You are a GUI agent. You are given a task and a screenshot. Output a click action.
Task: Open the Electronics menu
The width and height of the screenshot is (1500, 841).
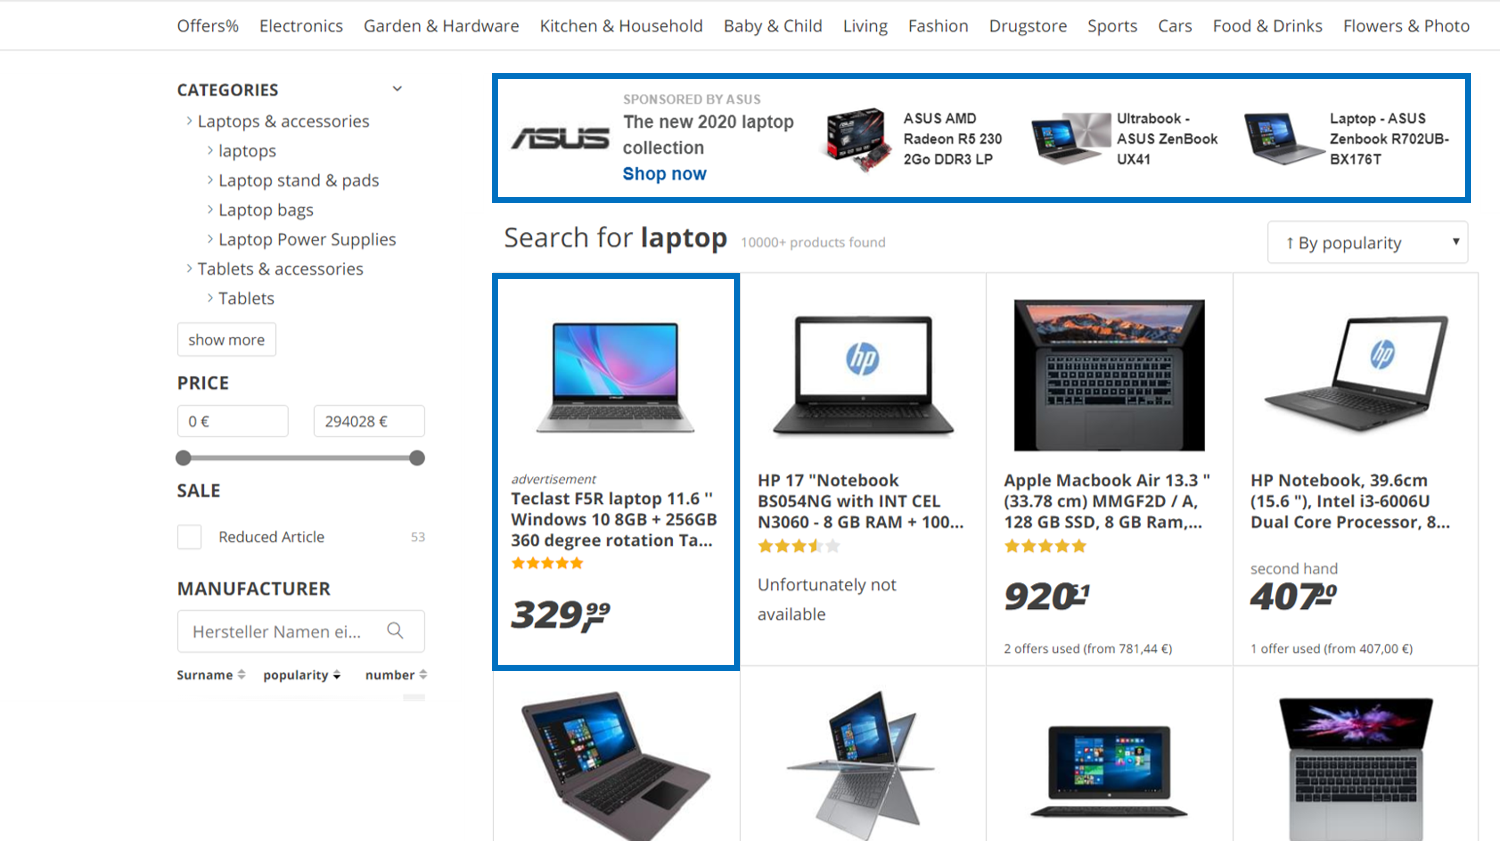[301, 26]
